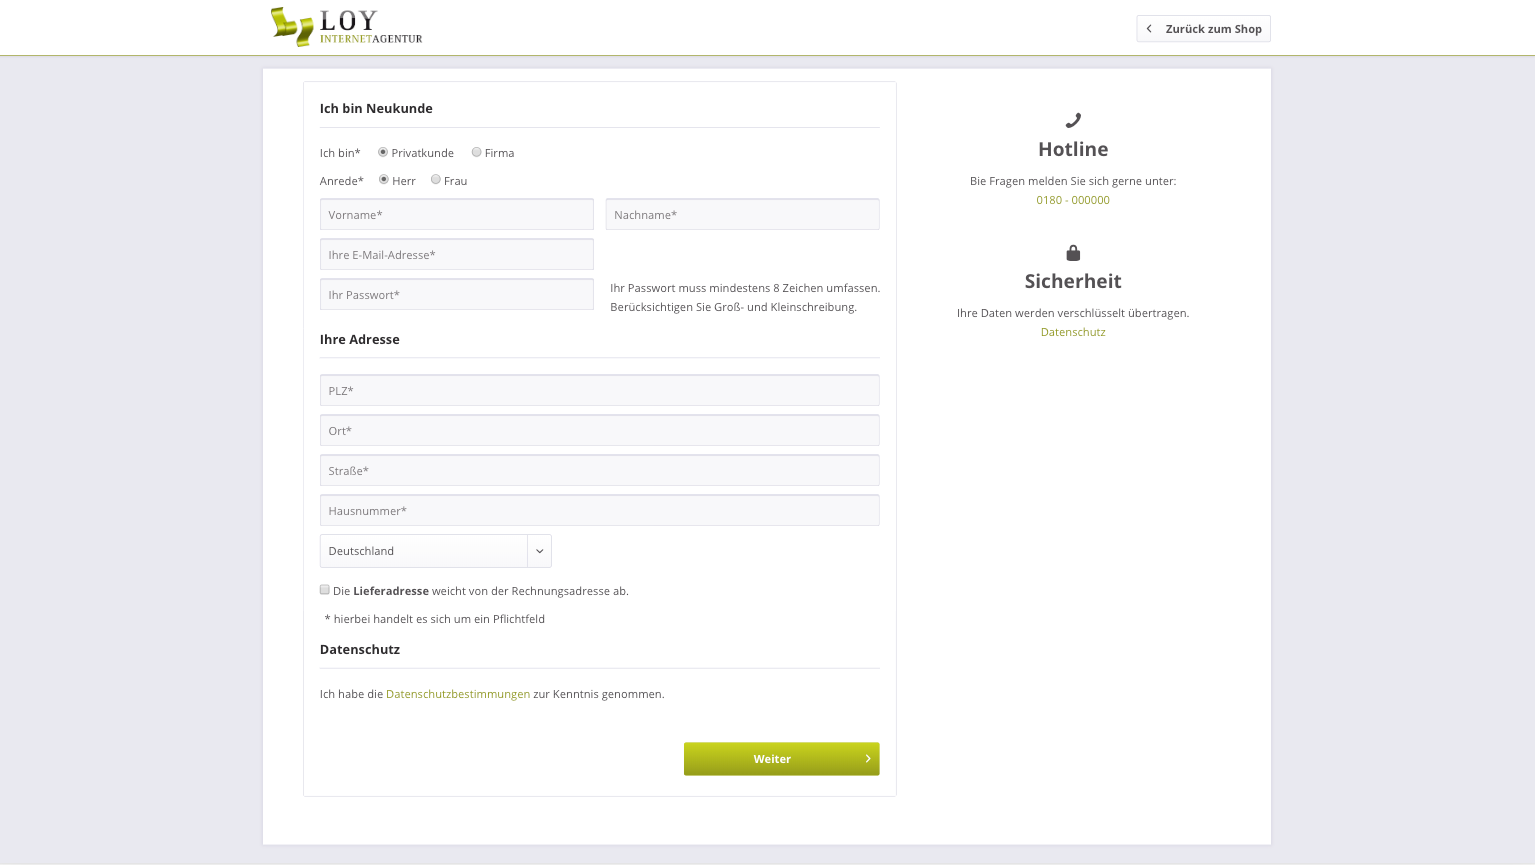Click the Ihre Adresse heading
This screenshot has width=1535, height=865.
[x=360, y=339]
